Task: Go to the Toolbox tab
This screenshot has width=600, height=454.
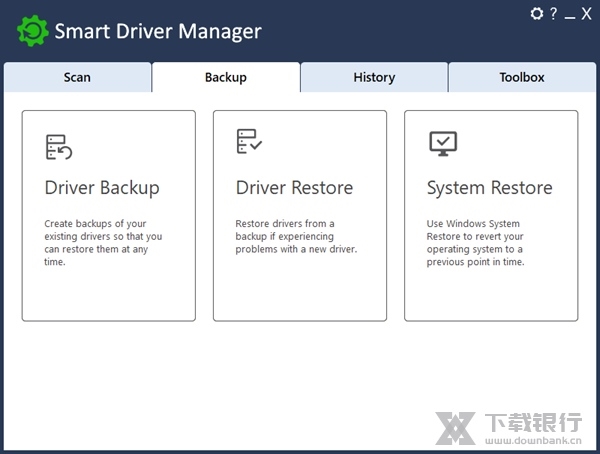Action: tap(522, 77)
